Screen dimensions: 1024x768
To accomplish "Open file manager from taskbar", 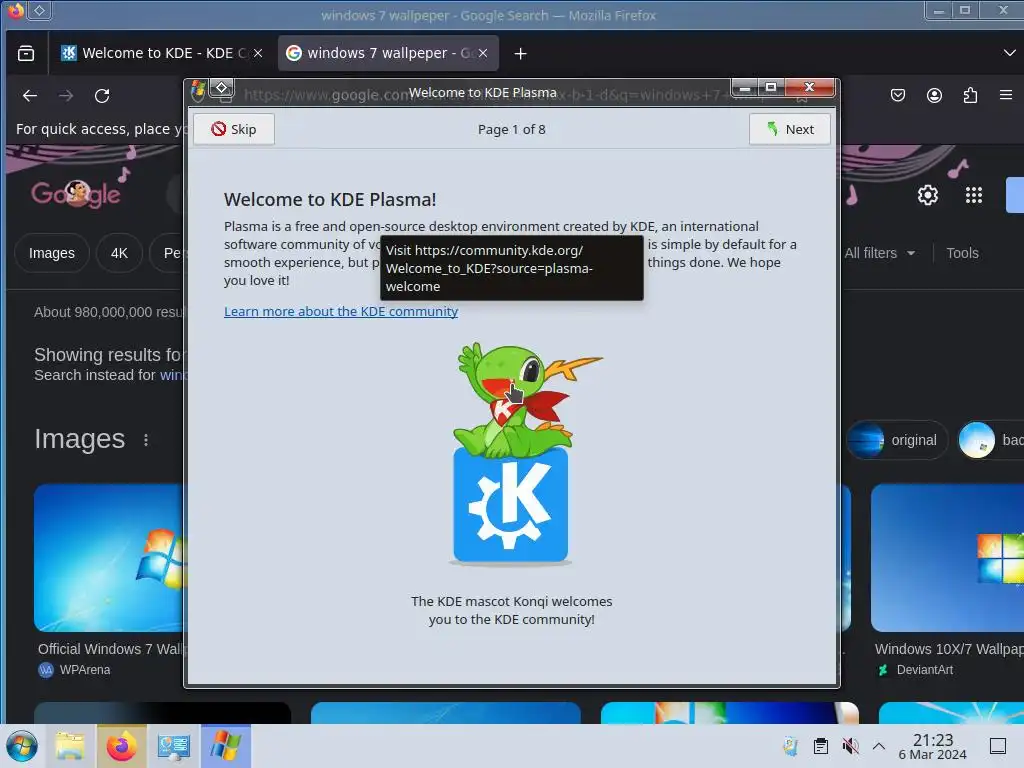I will (x=70, y=746).
